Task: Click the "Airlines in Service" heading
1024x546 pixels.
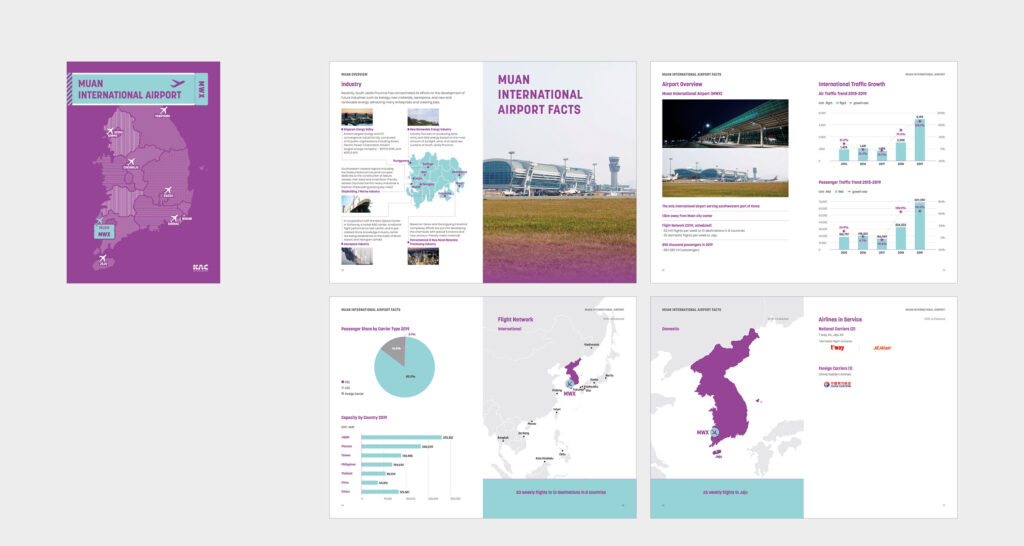Action: 840,319
